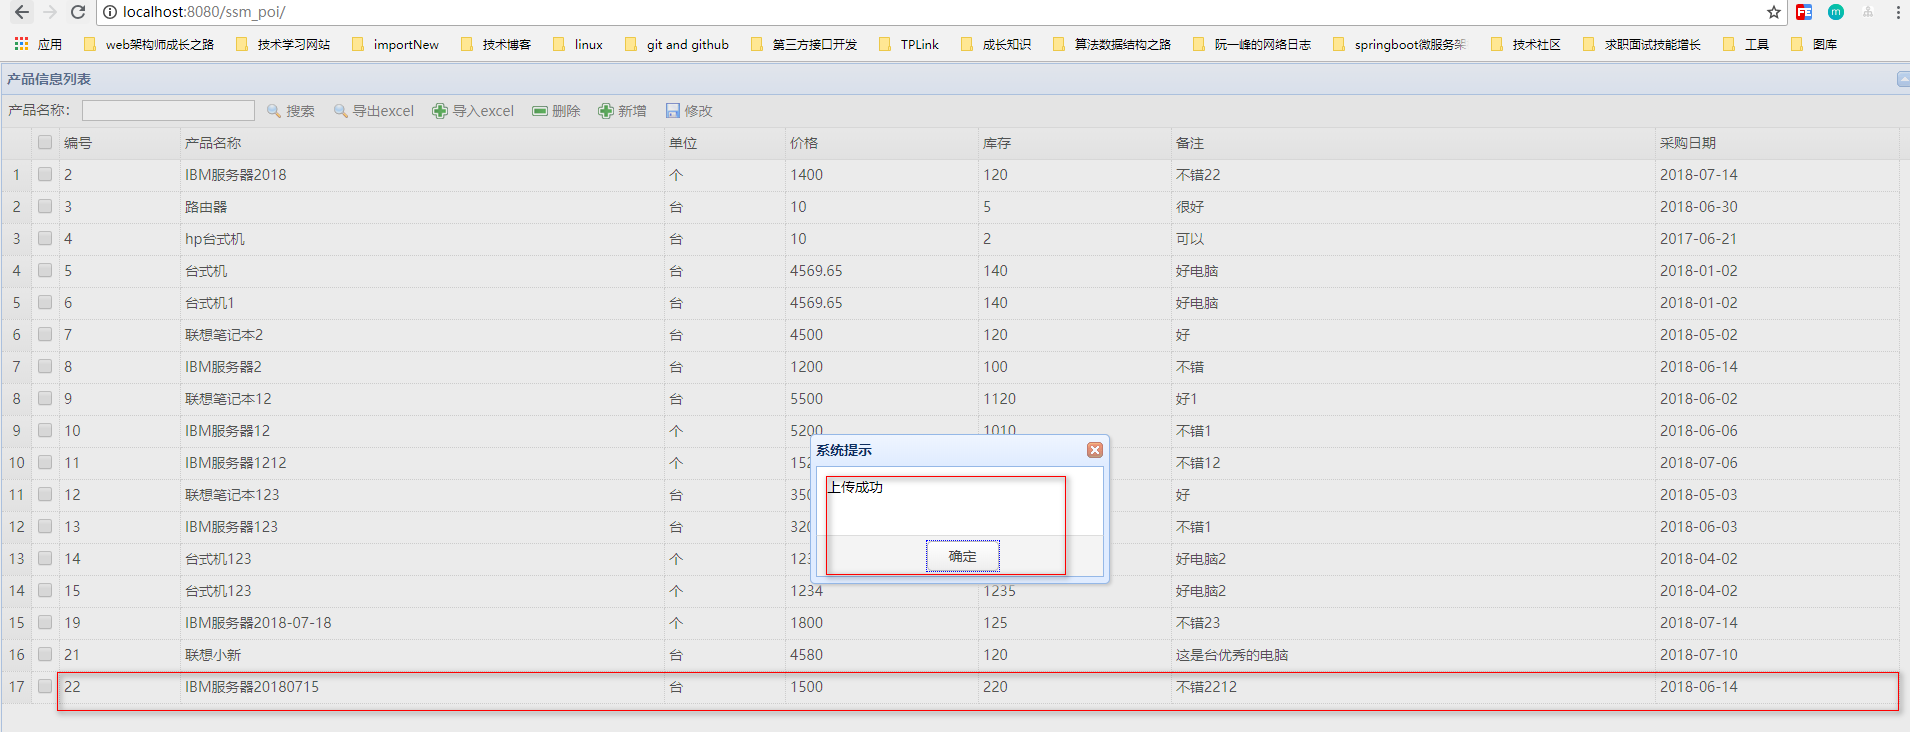Click 导入excel import button
Image resolution: width=1910 pixels, height=732 pixels.
coord(473,111)
